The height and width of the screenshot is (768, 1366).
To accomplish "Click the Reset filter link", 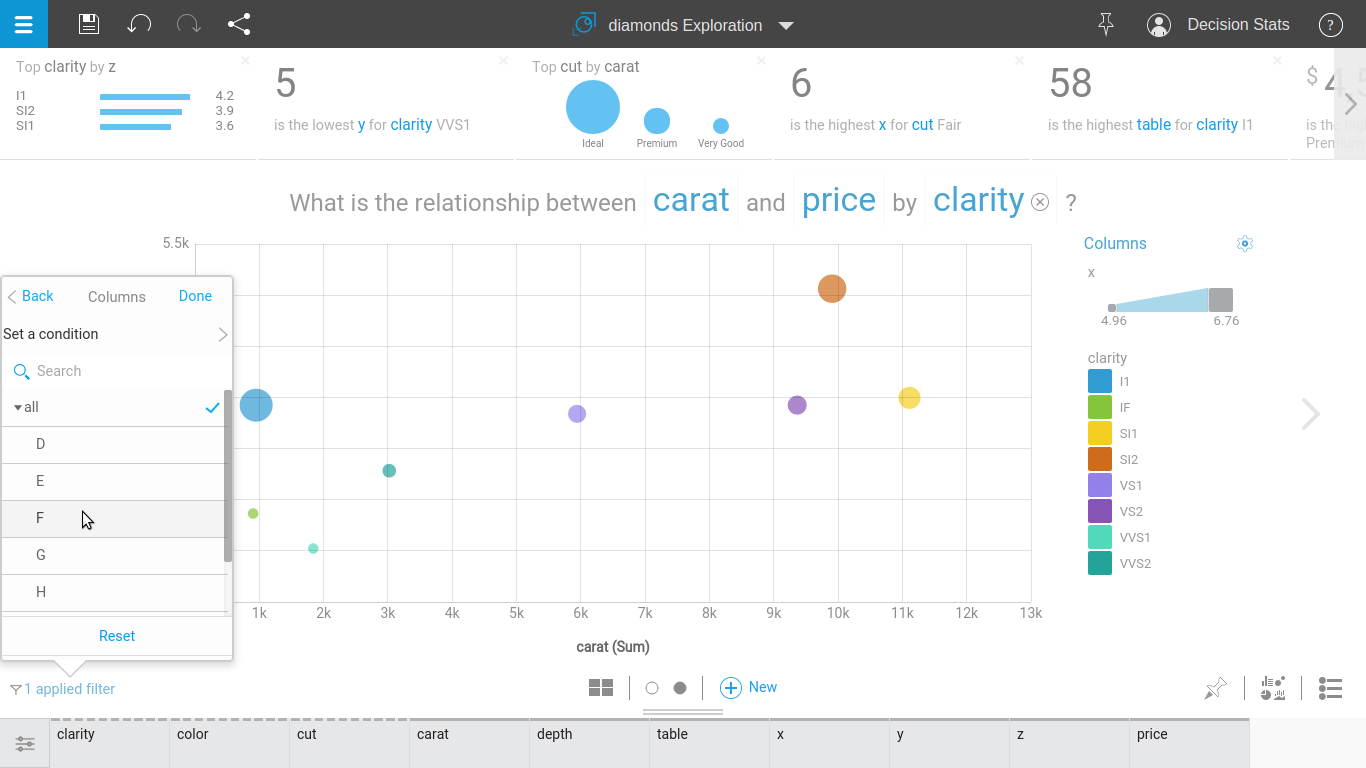I will pos(117,636).
